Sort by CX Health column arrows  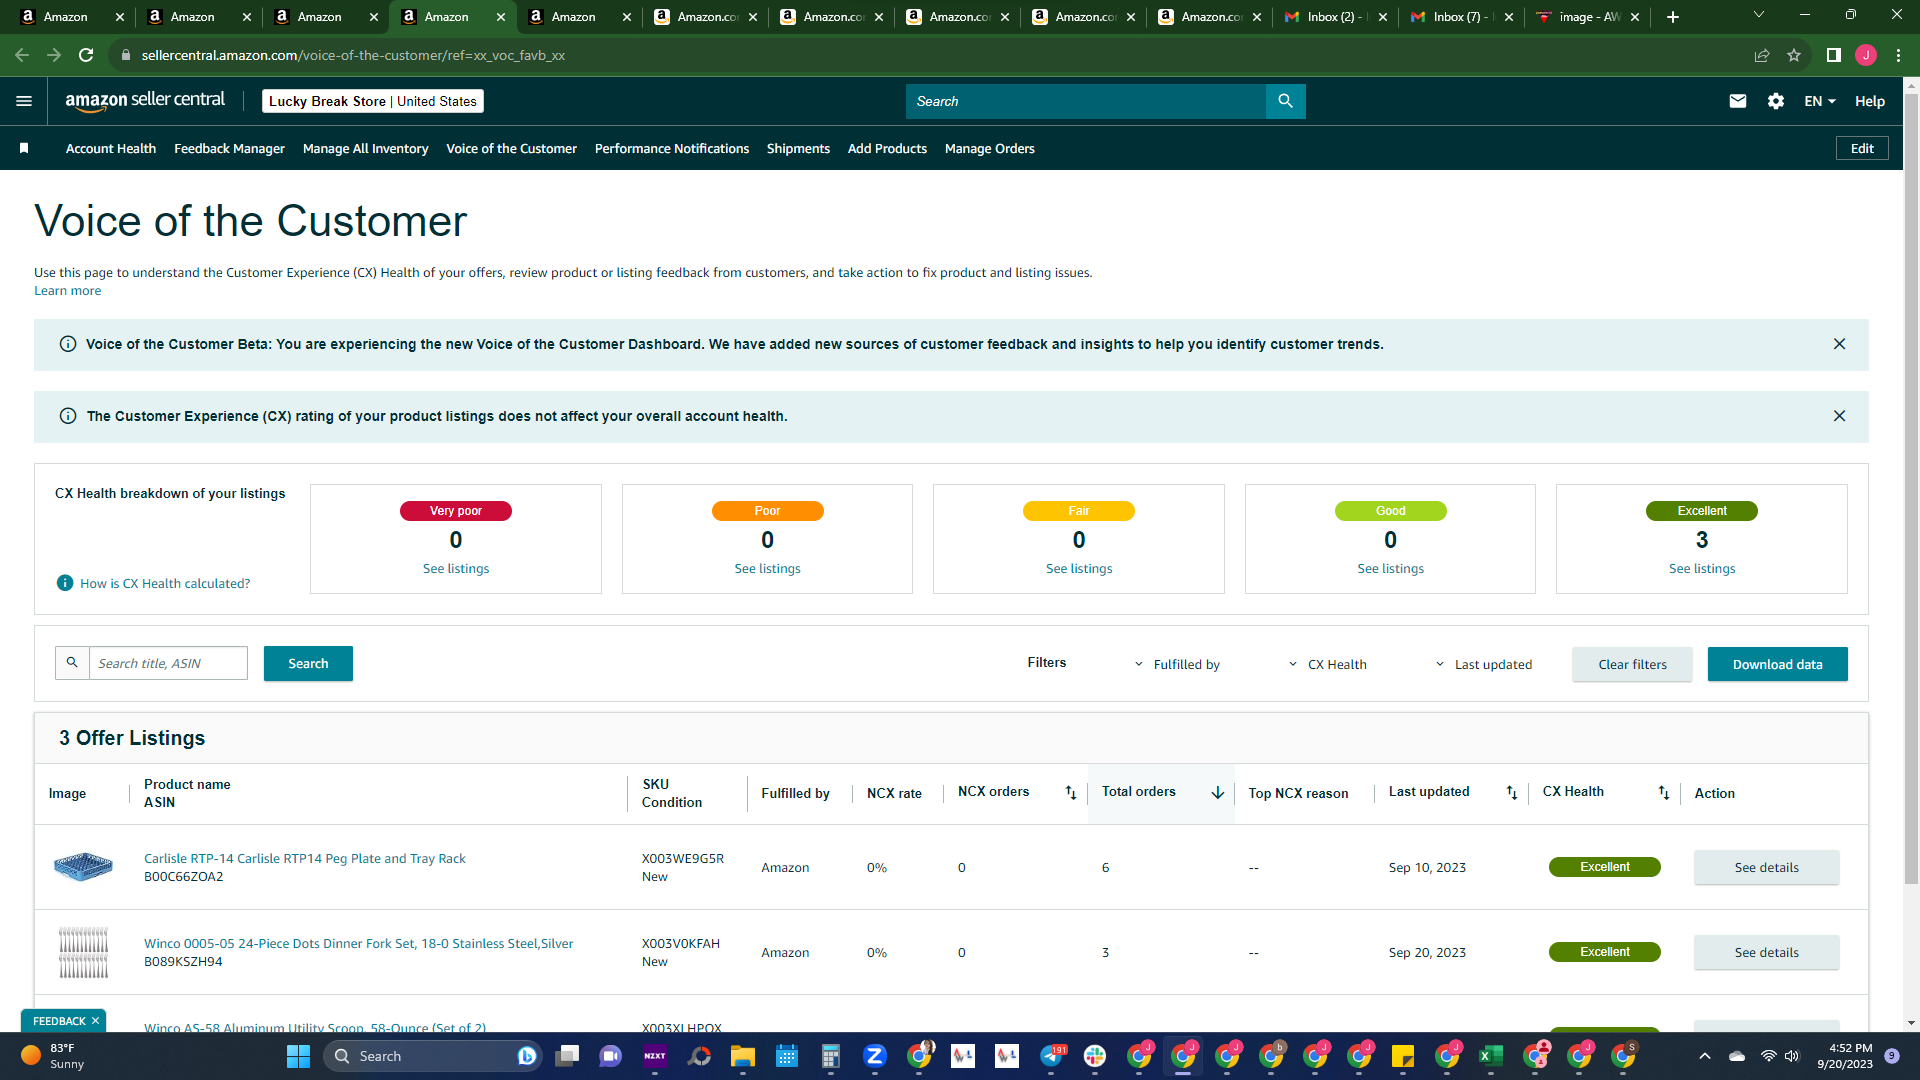coord(1664,793)
